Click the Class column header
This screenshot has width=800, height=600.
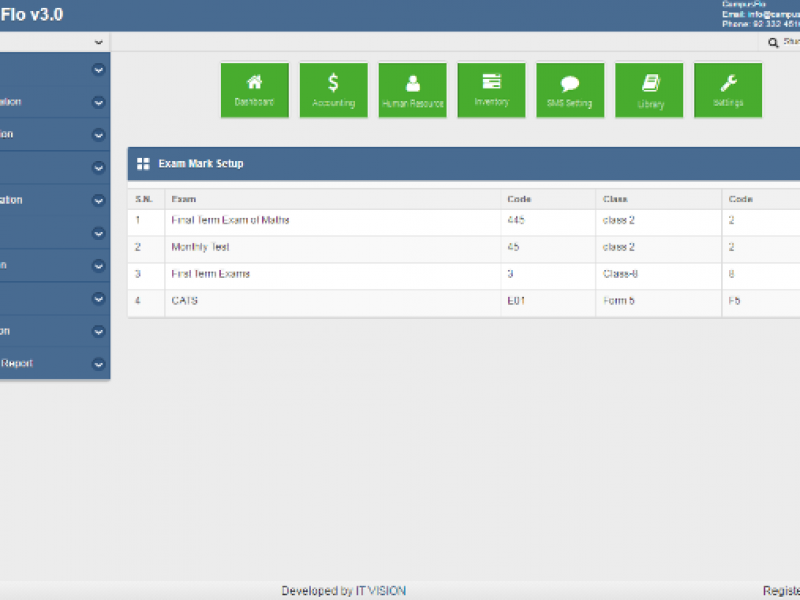point(614,199)
